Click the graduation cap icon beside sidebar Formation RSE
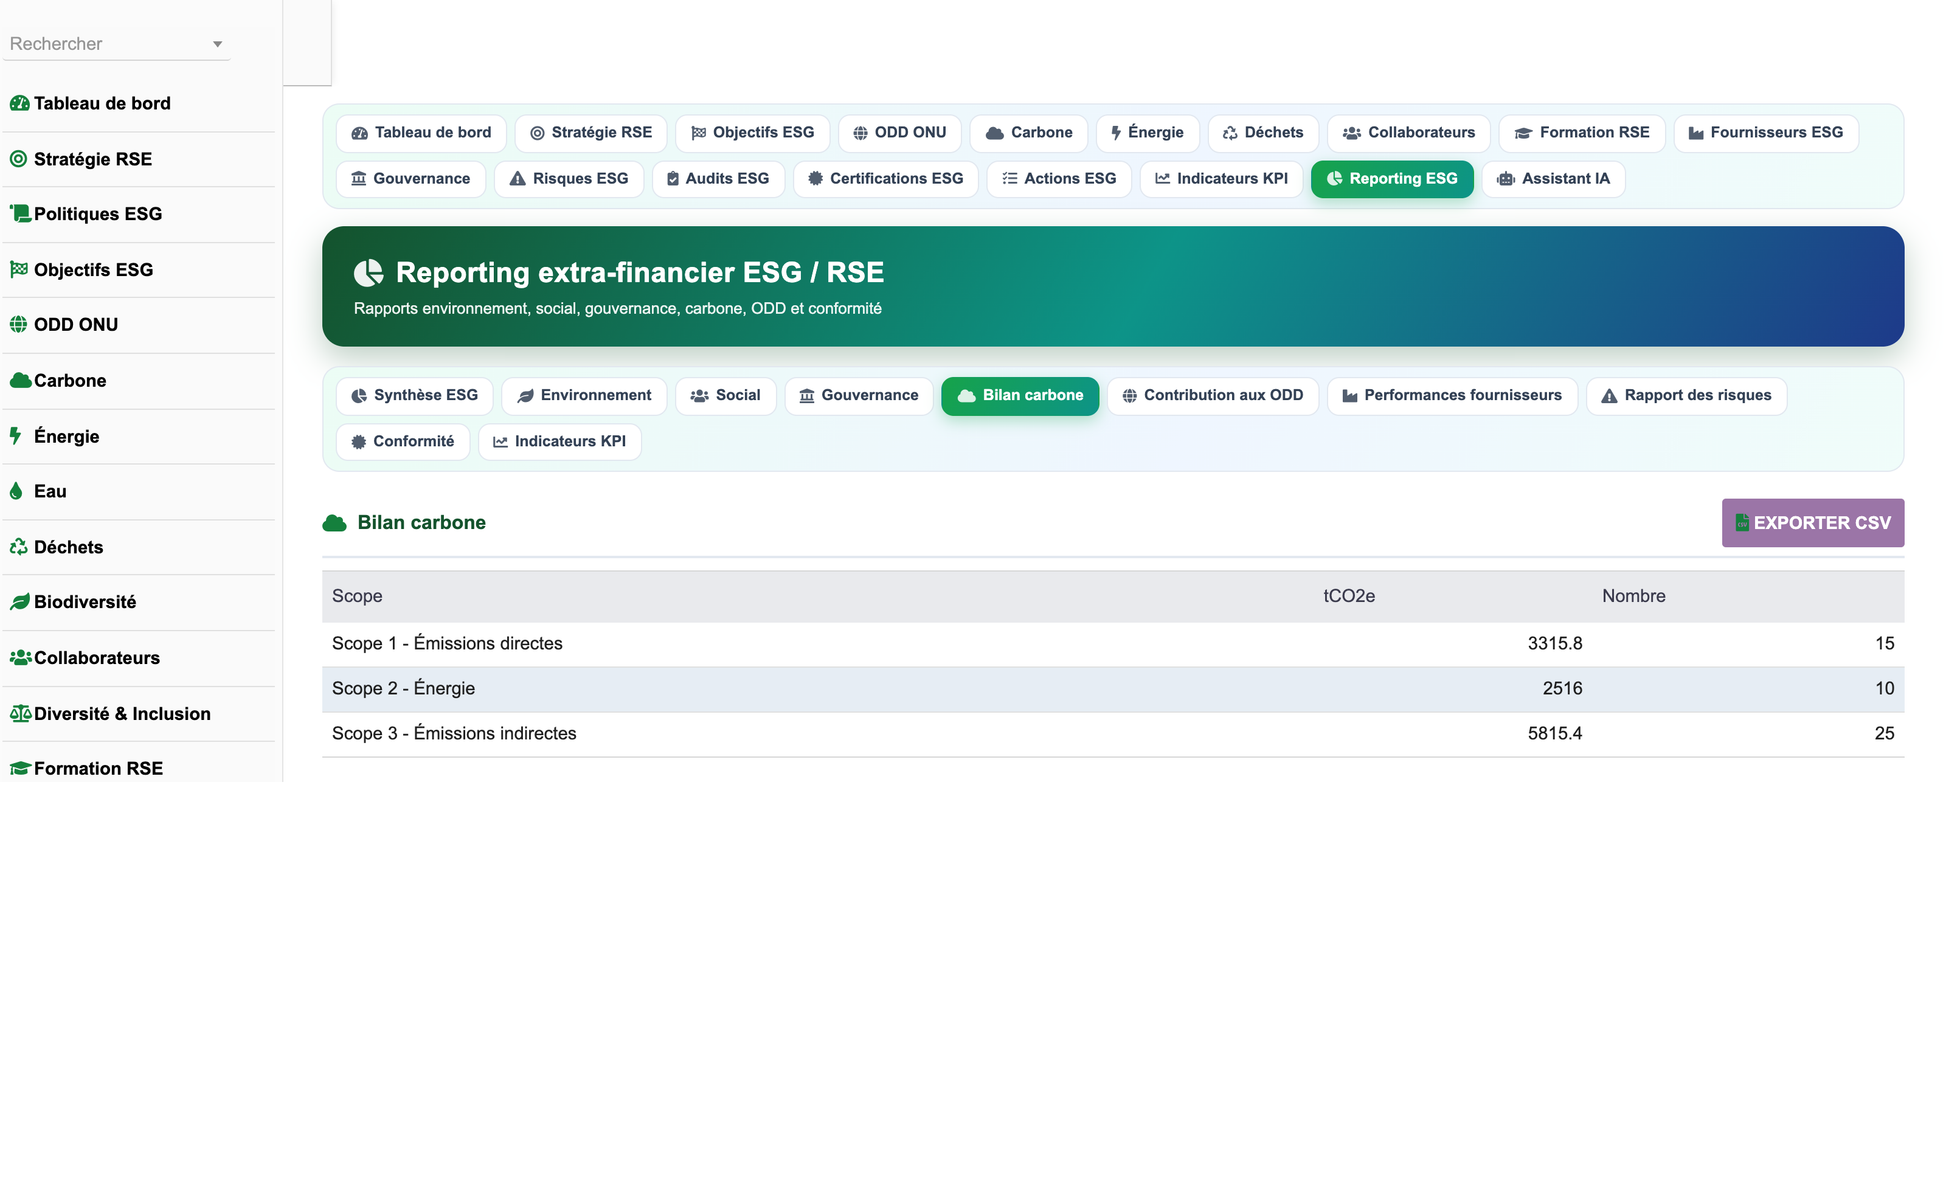1946x1204 pixels. [x=20, y=769]
